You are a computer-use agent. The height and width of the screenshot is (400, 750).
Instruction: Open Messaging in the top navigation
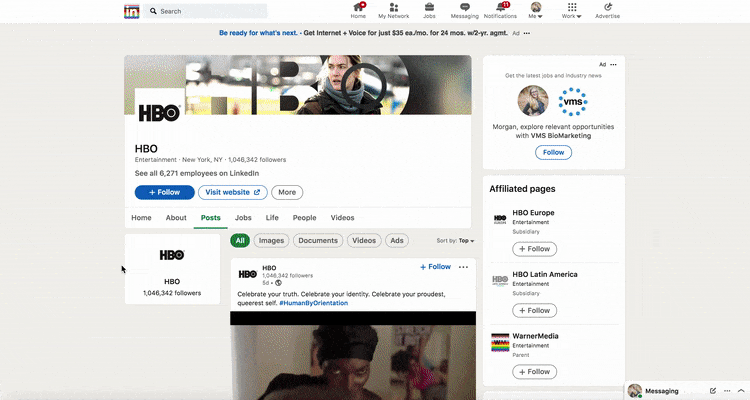pyautogui.click(x=464, y=11)
